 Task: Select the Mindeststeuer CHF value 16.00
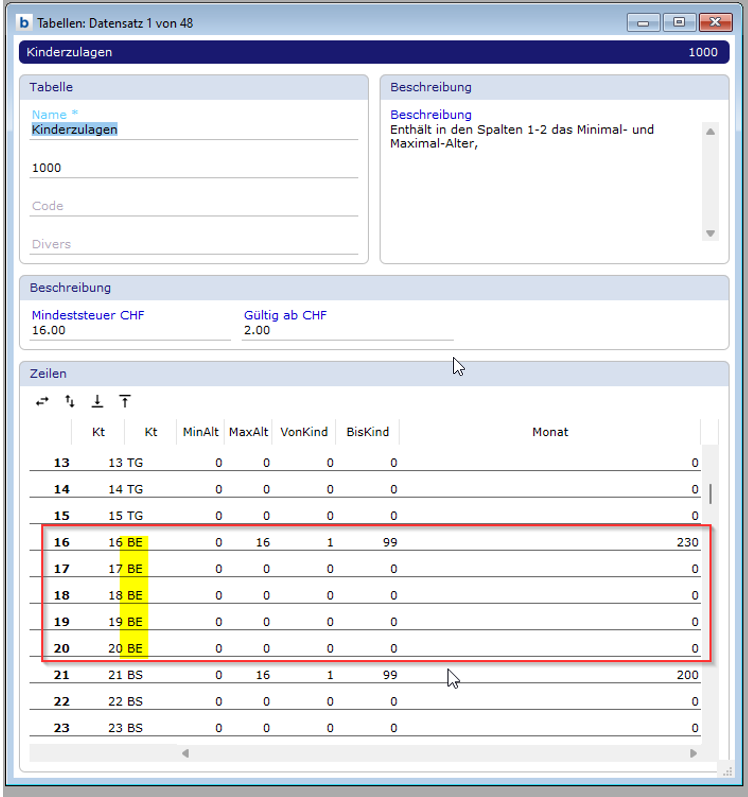(x=130, y=330)
